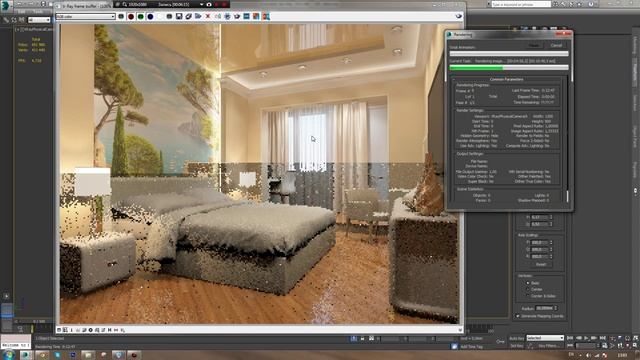Viewport: 640px width, 360px height.
Task: Click the bottom-right corner arrow of frame buffer
Action: click(x=460, y=330)
